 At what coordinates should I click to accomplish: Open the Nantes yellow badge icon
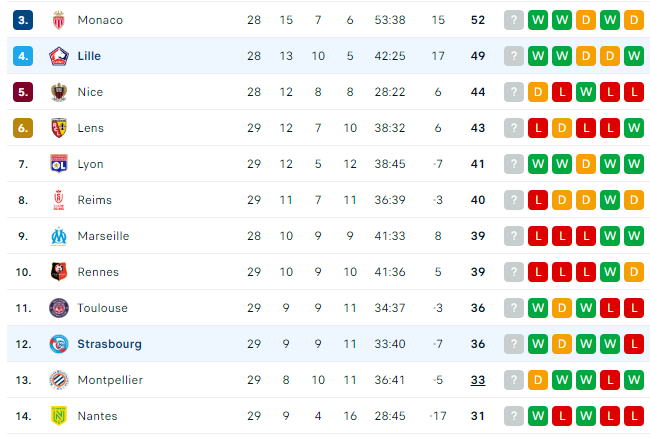pos(58,416)
